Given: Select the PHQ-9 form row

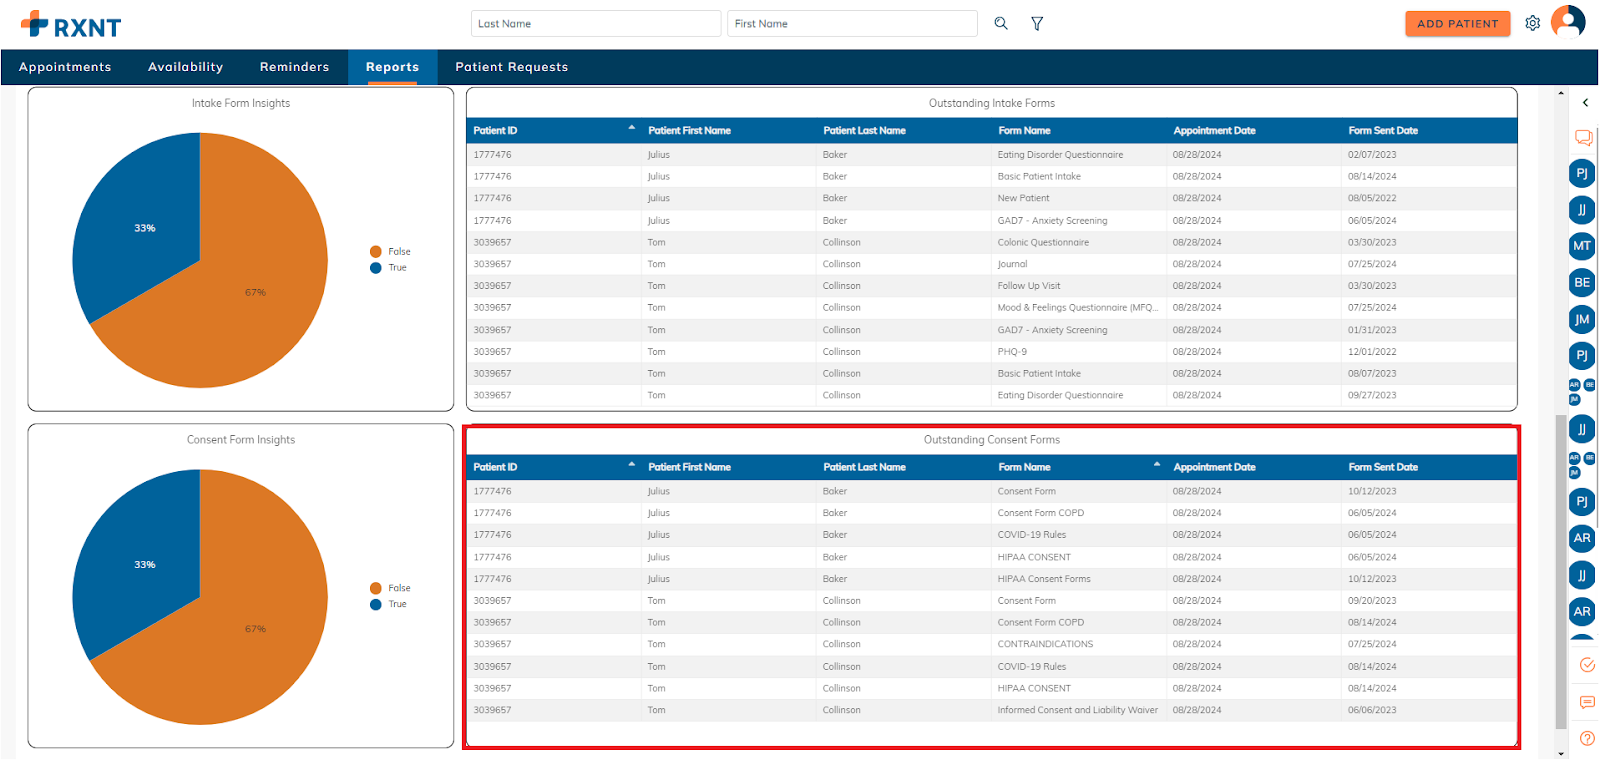Looking at the screenshot, I should pyautogui.click(x=991, y=352).
